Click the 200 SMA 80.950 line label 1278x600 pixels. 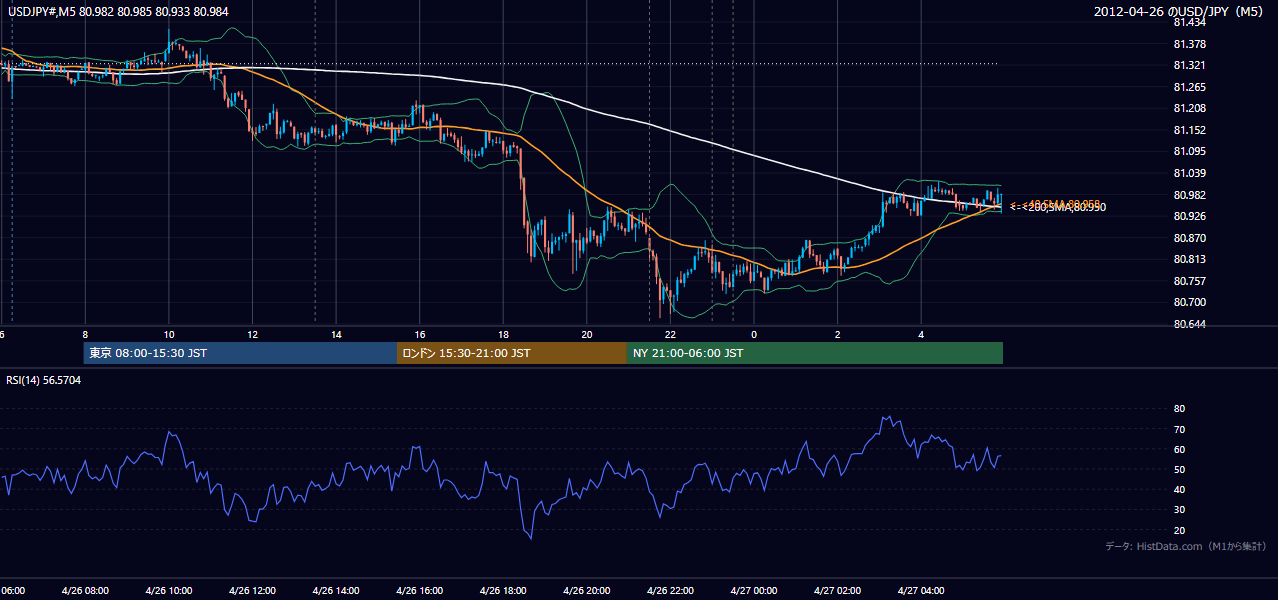tap(1057, 208)
